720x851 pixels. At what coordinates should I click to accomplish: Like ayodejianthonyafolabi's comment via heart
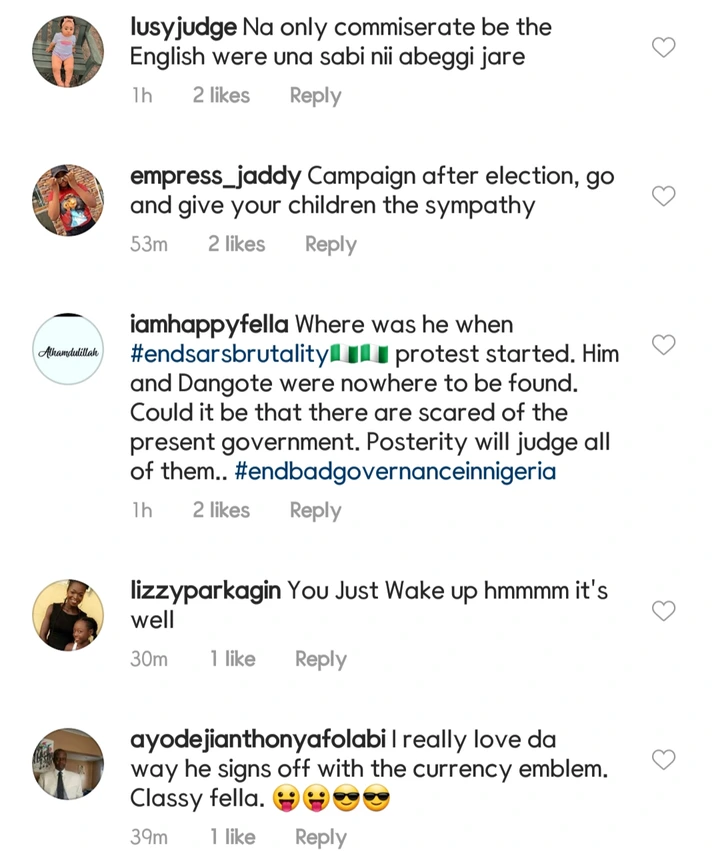(663, 759)
